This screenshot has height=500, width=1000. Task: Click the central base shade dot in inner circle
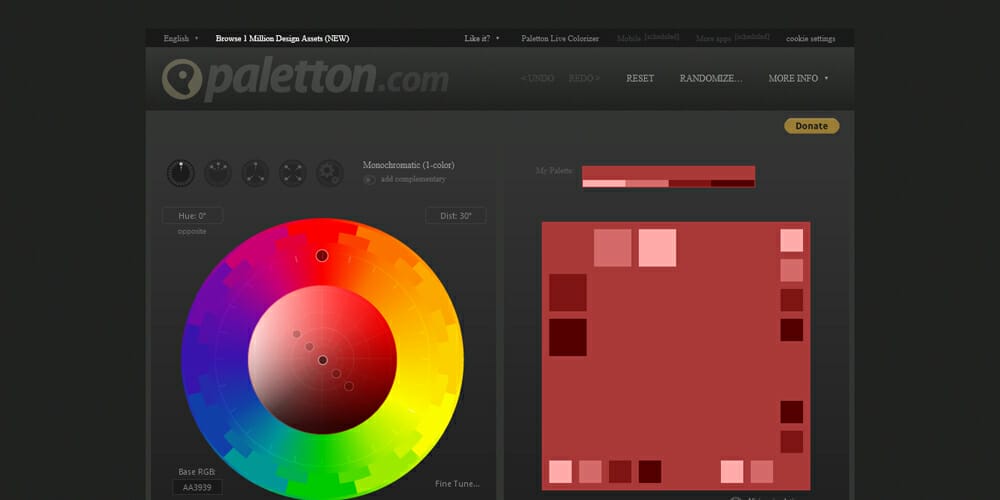pyautogui.click(x=323, y=360)
